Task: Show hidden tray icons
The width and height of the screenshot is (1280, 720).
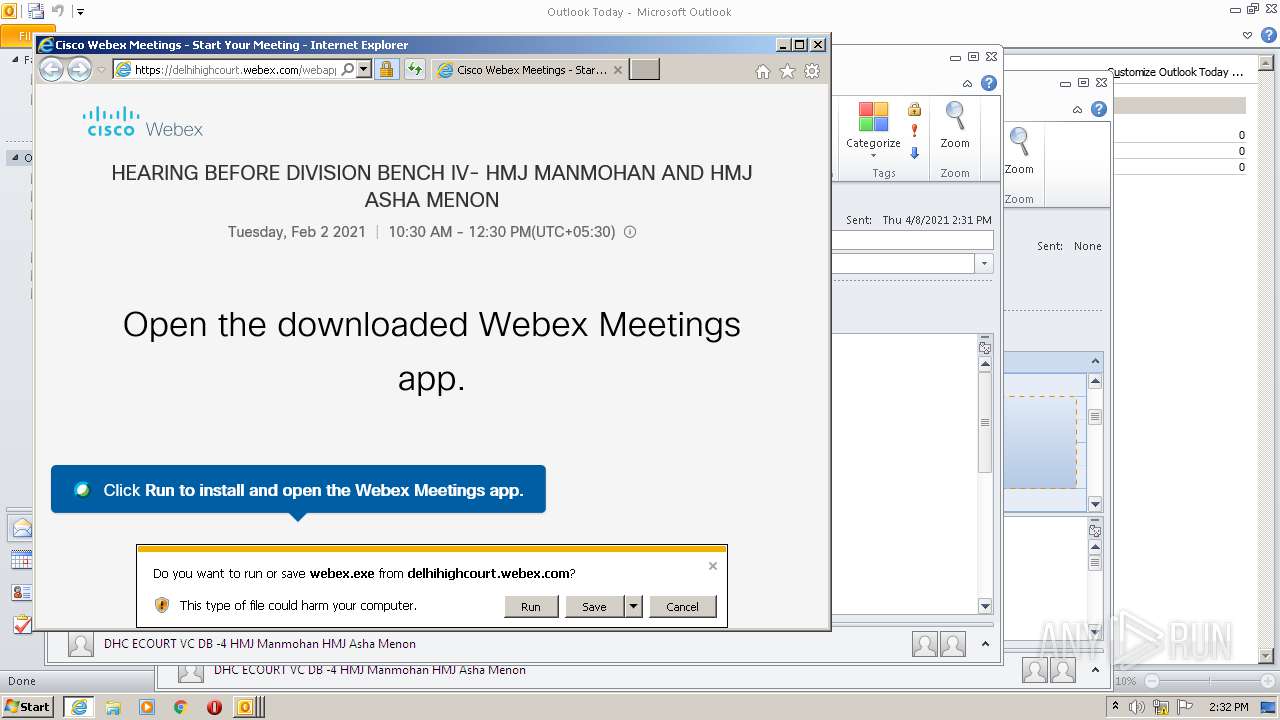Action: tap(1116, 707)
